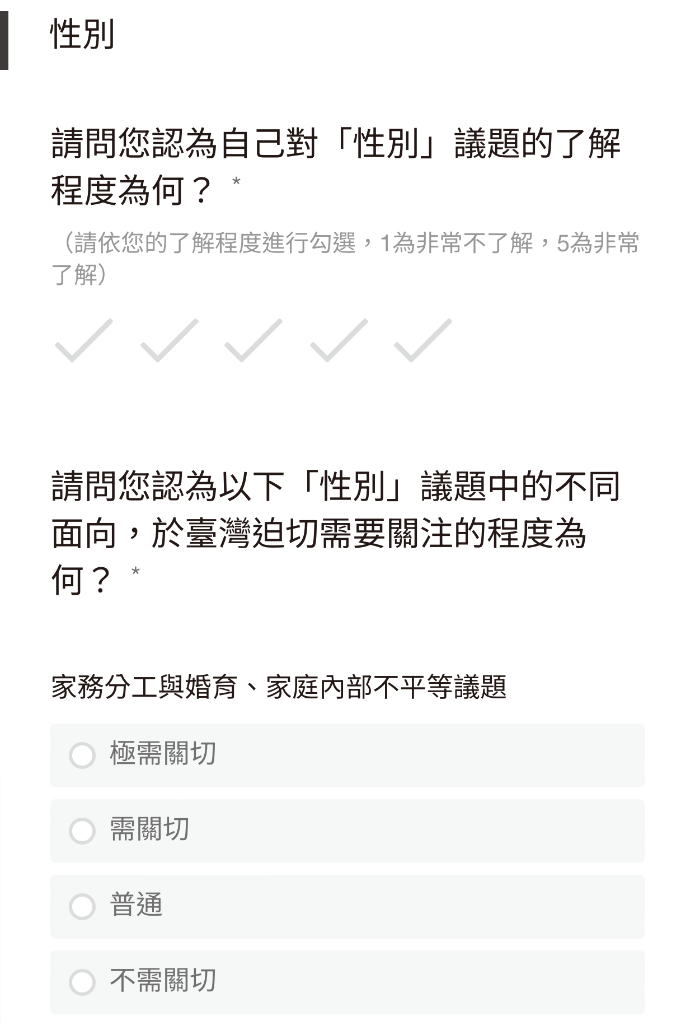The image size is (695, 1024).
Task: Select the fifth checkmark for rating 5
Action: point(423,340)
